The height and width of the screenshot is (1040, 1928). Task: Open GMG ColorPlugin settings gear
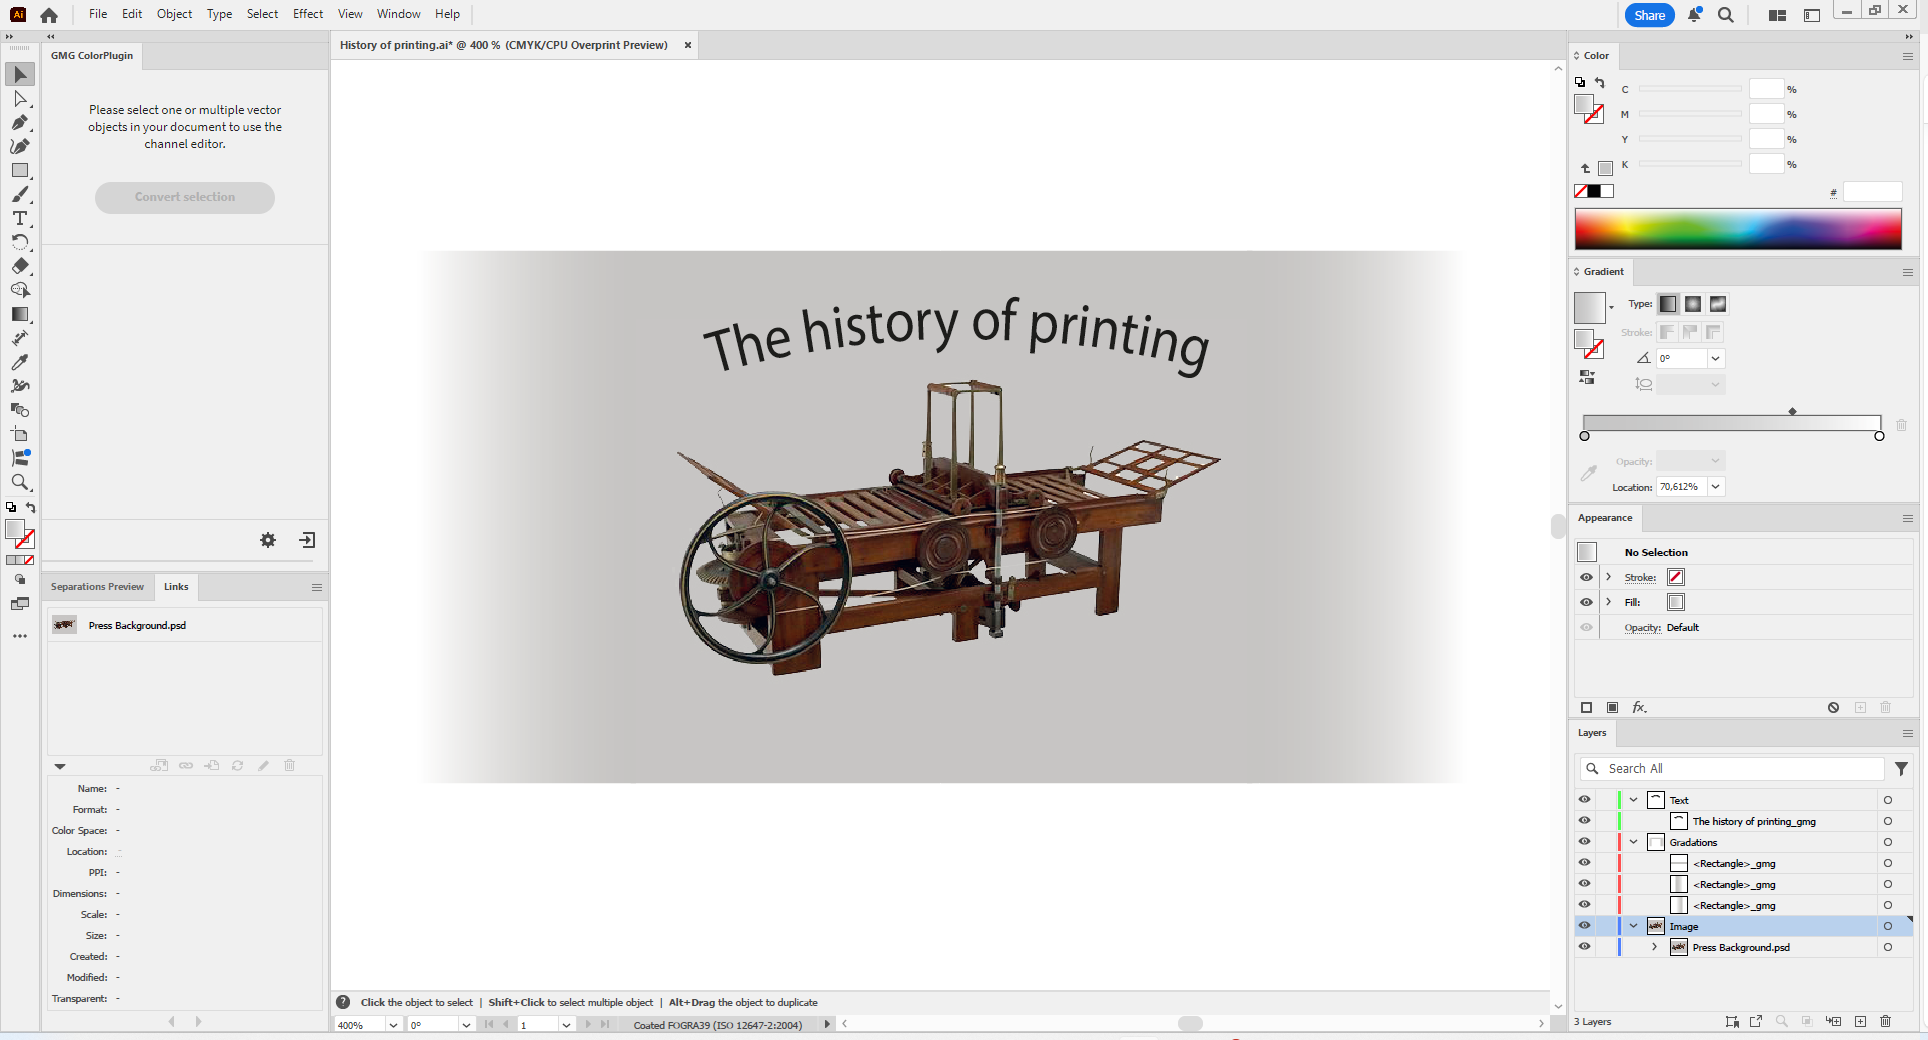[x=268, y=540]
